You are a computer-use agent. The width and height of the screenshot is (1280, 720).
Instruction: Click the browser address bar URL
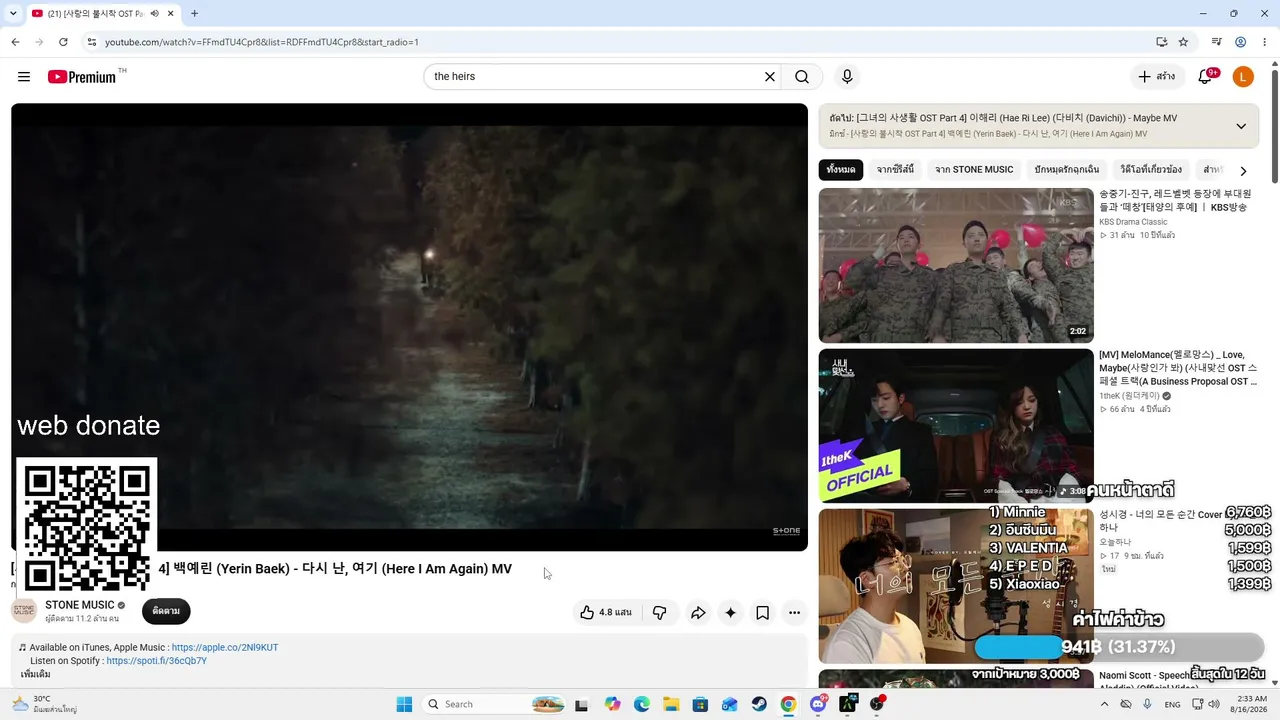[262, 42]
